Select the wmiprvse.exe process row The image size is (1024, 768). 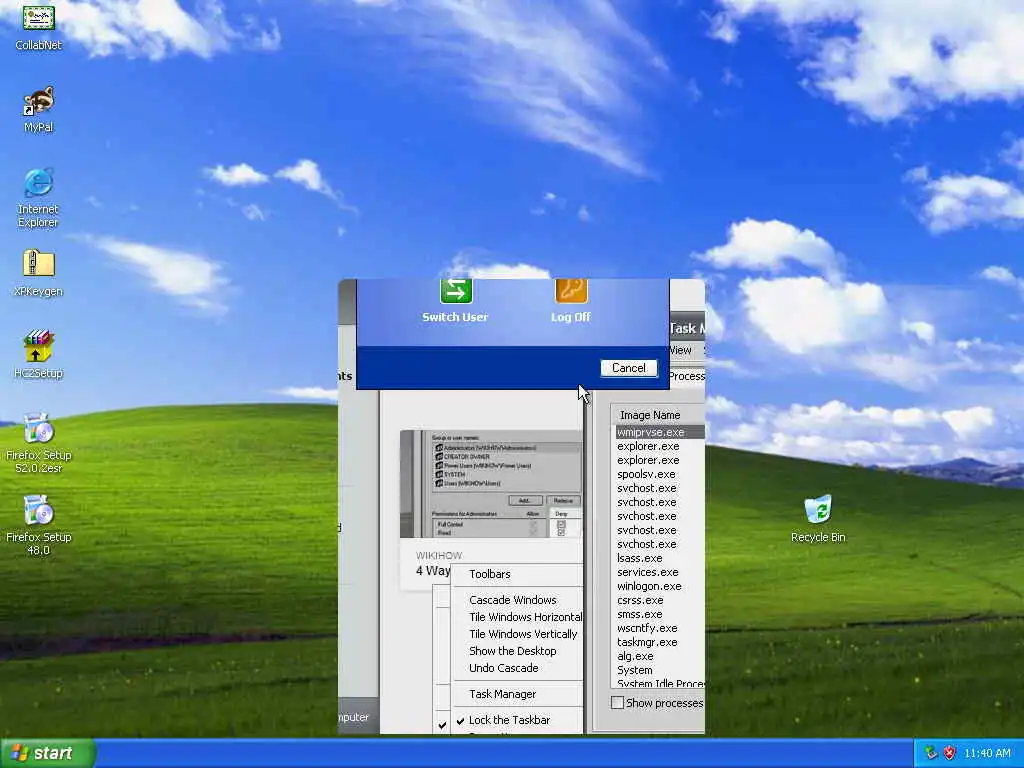660,432
